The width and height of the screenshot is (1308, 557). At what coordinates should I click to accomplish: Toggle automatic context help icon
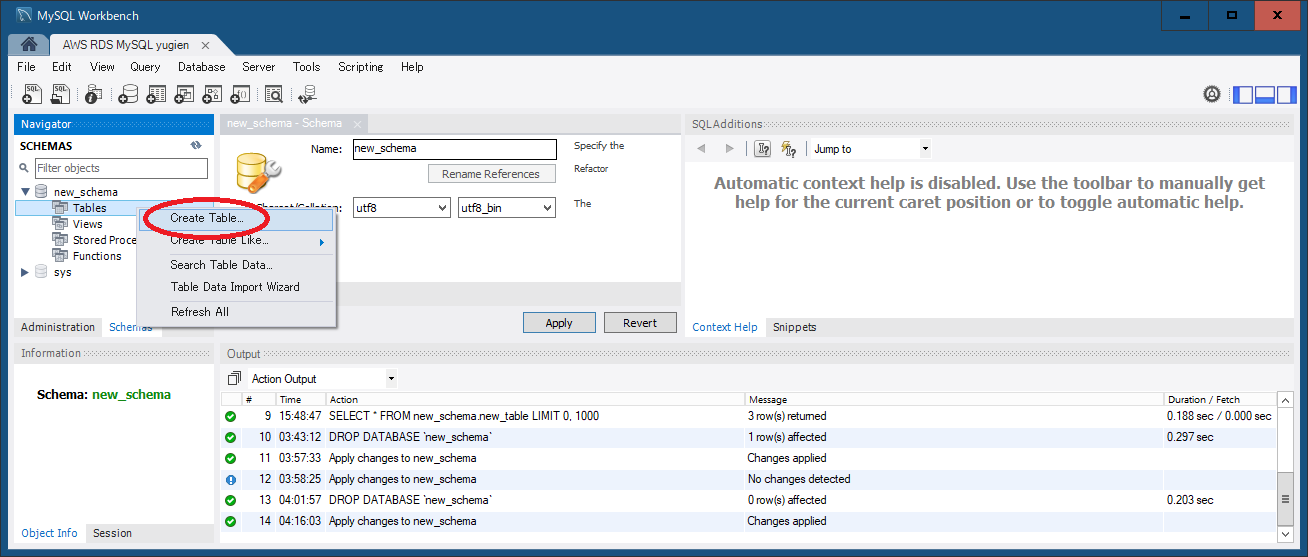[788, 149]
